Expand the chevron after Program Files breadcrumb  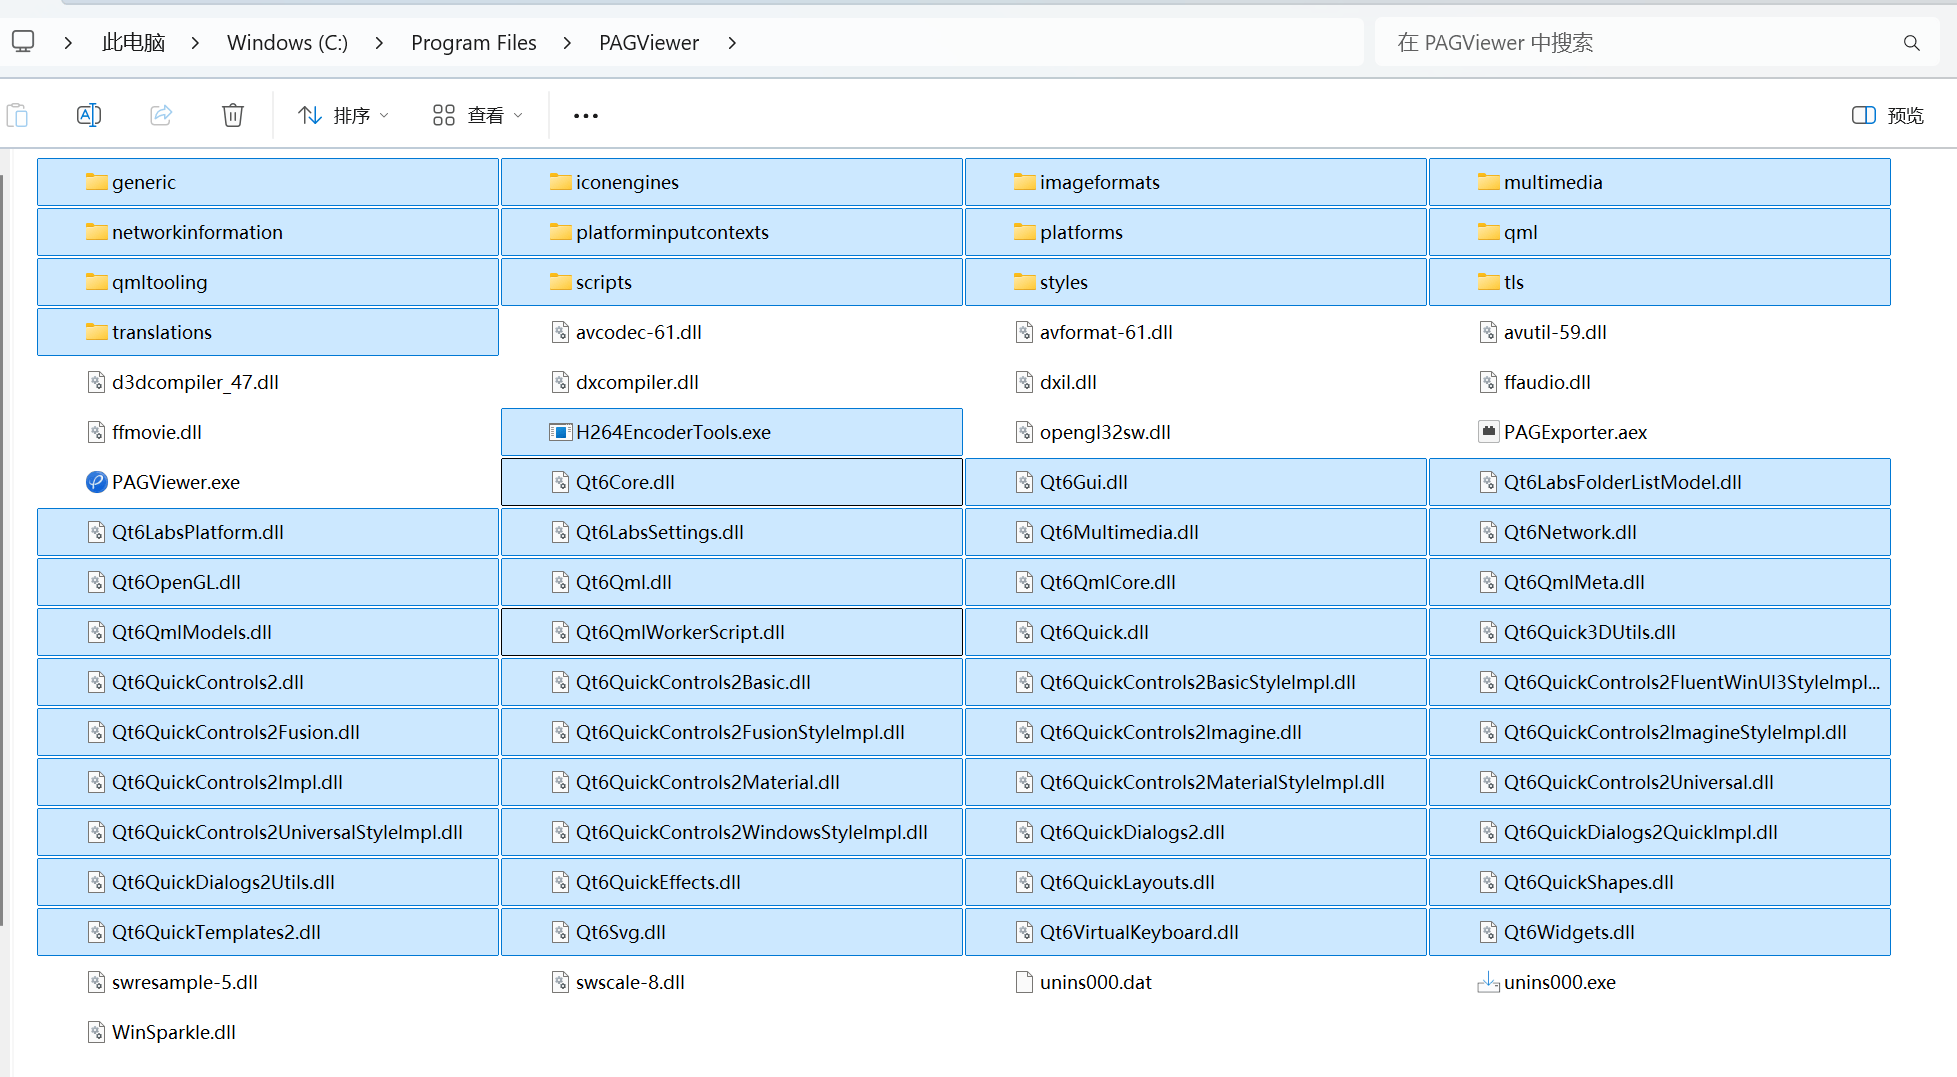pyautogui.click(x=567, y=43)
